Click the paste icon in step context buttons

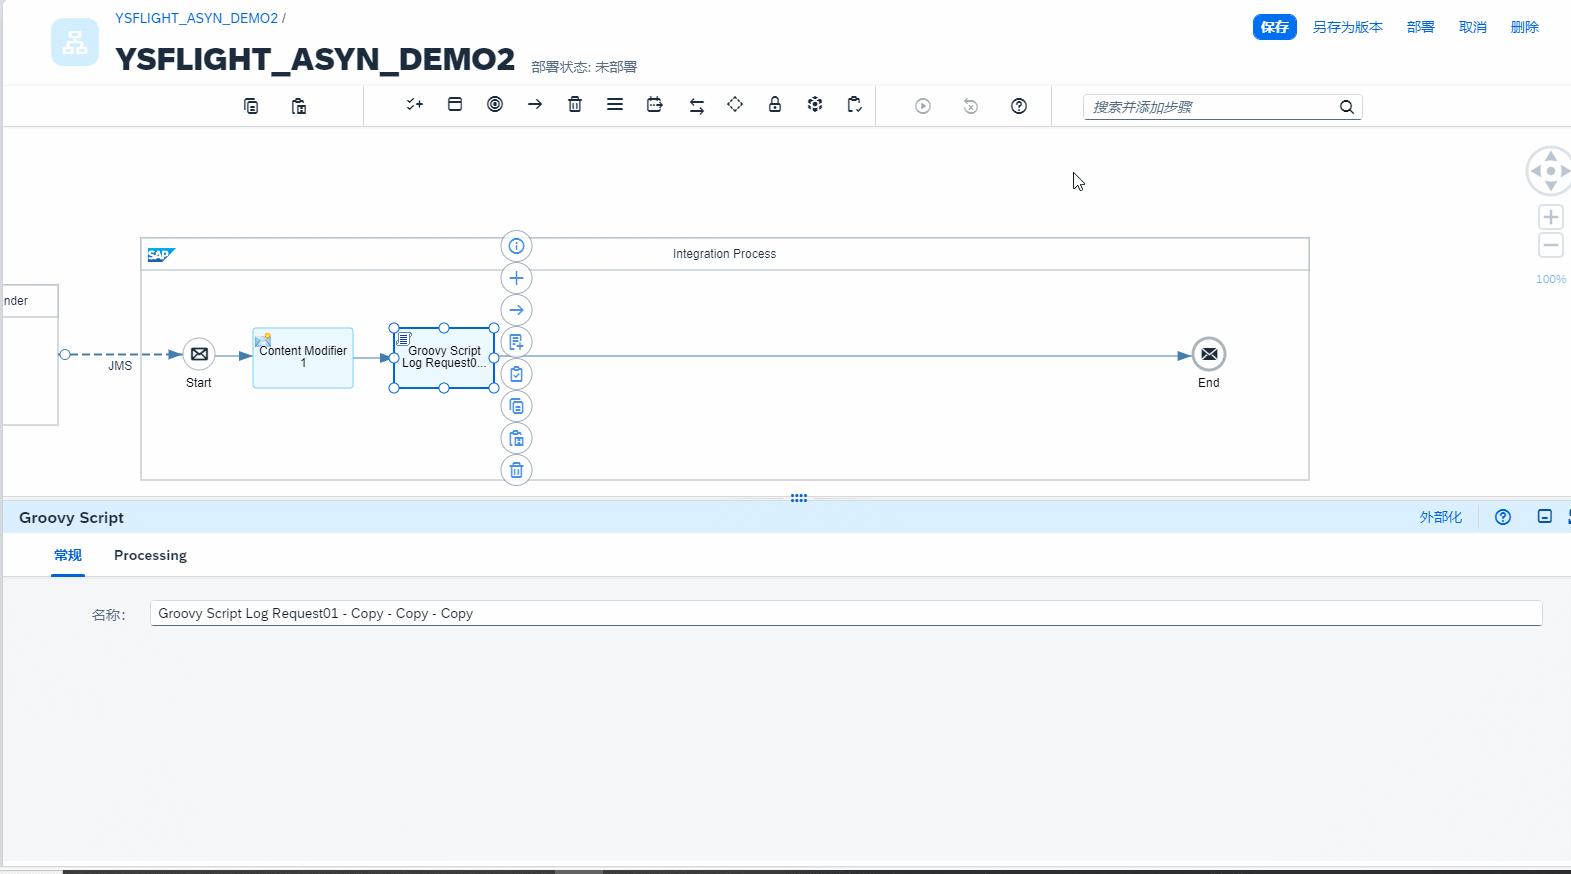[x=516, y=438]
